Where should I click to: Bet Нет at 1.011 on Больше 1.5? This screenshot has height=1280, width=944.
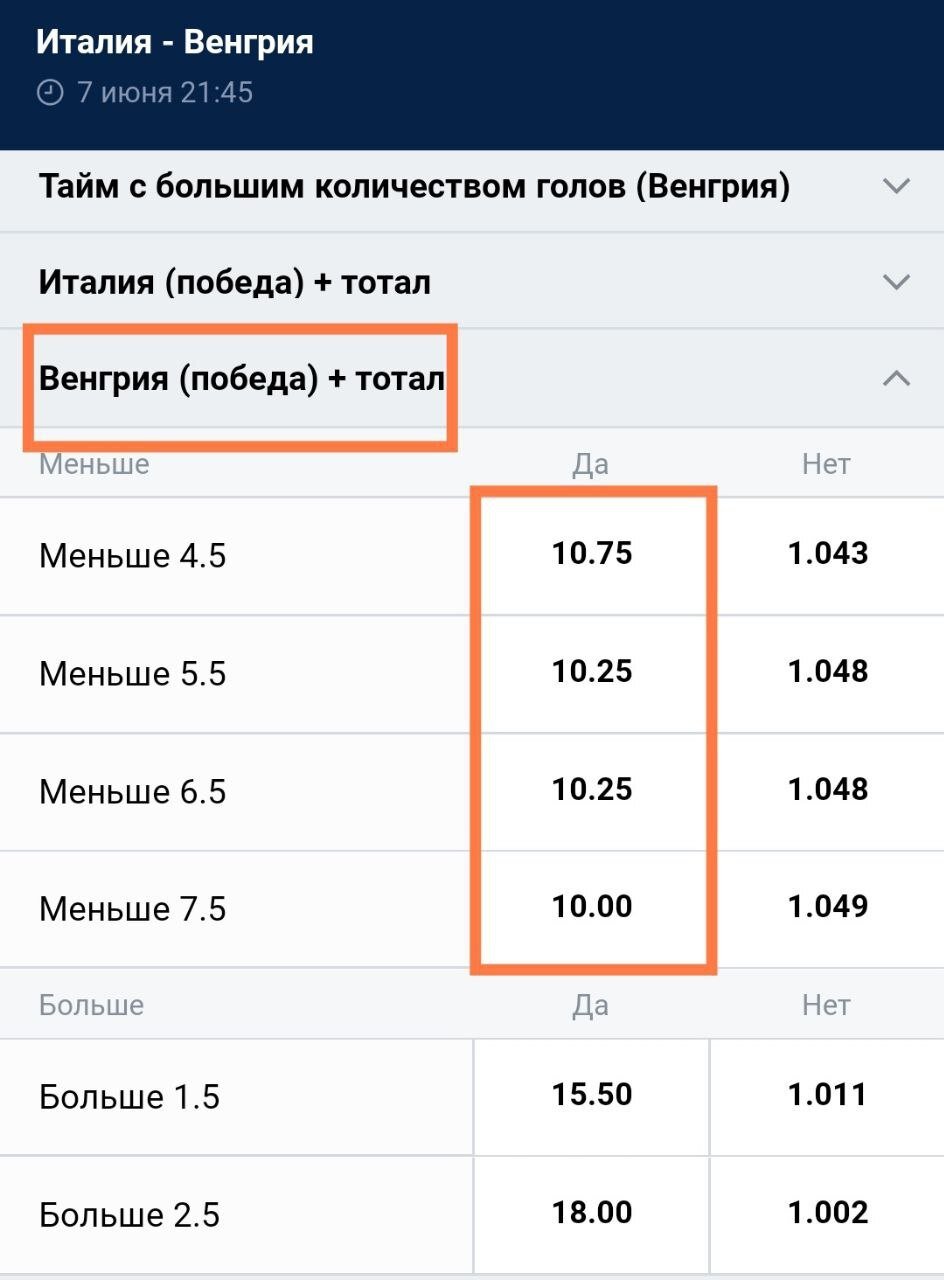827,1095
